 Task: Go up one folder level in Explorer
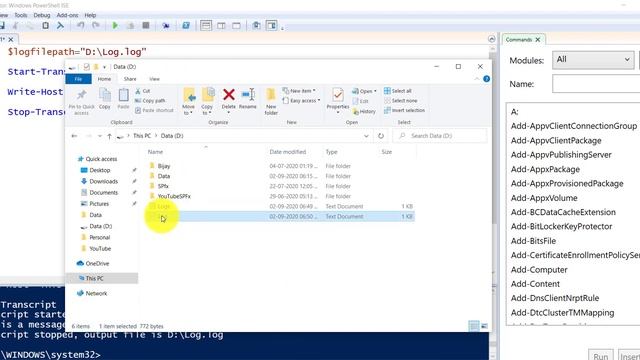point(109,136)
